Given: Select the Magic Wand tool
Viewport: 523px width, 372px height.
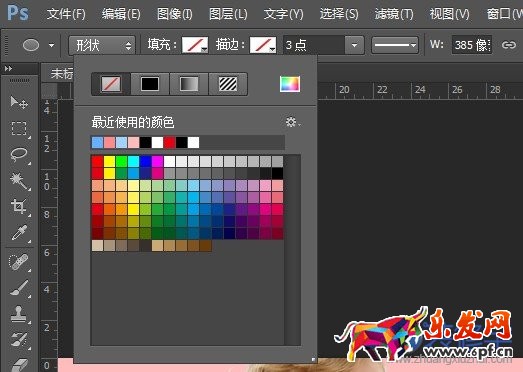Looking at the screenshot, I should pyautogui.click(x=19, y=181).
